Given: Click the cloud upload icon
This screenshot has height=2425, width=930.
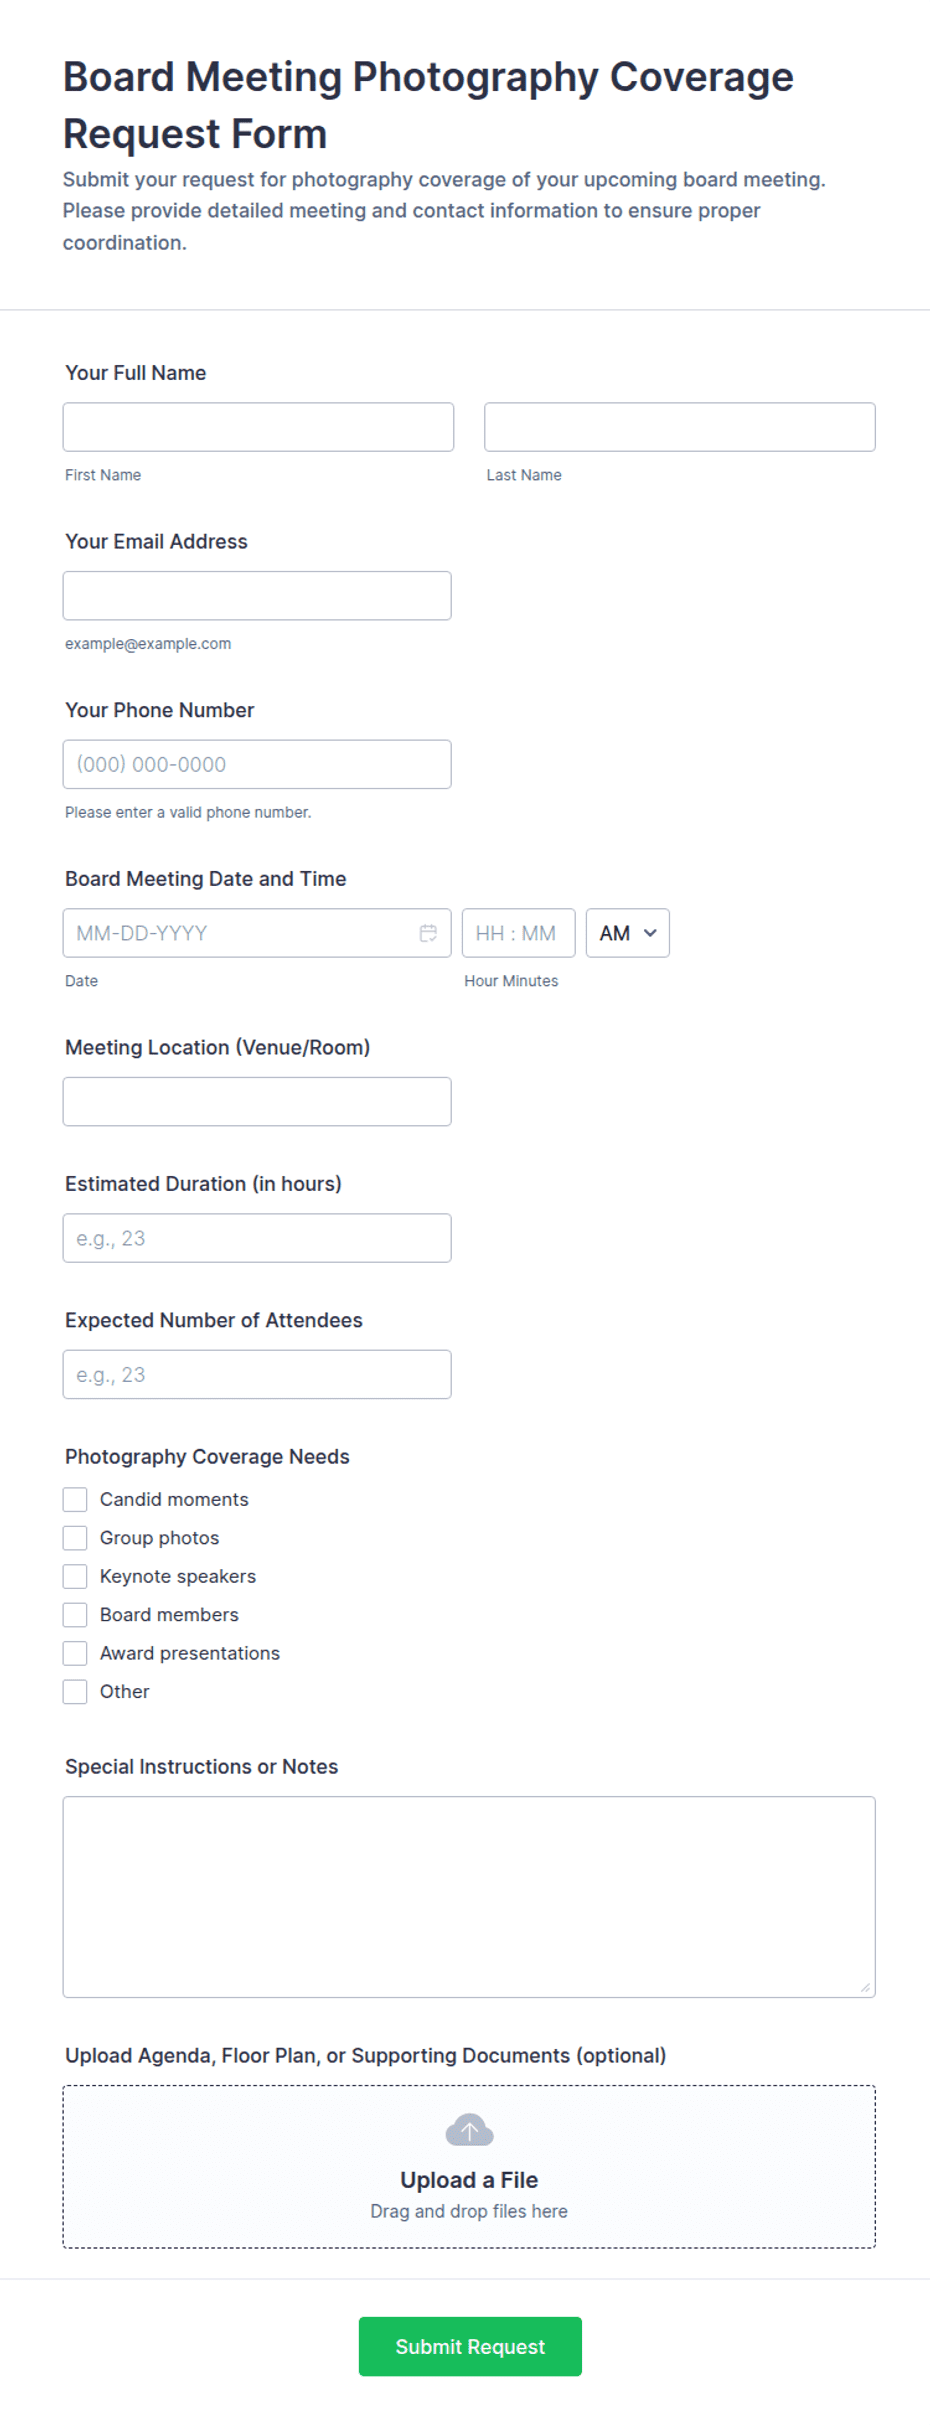Looking at the screenshot, I should coord(469,2130).
